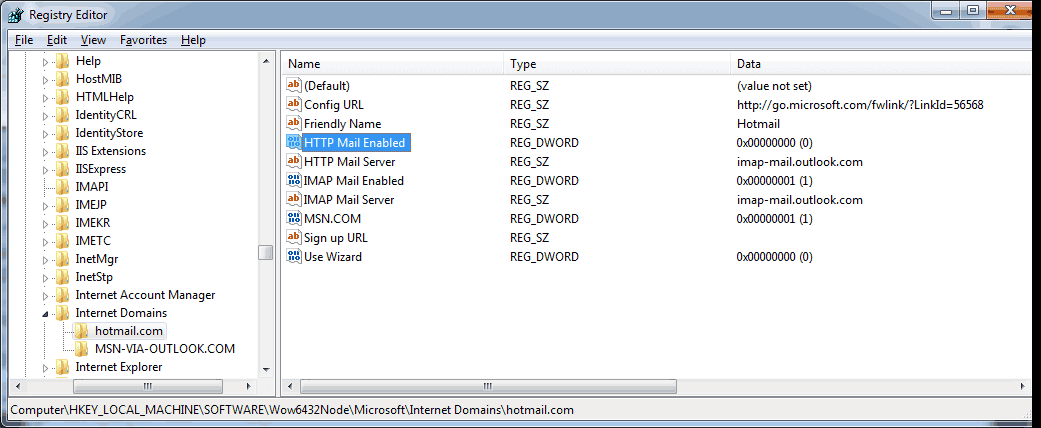
Task: Click the Config URL data http://go.microsoft.com/fwlink/?LinkId=56568
Action: tap(860, 104)
